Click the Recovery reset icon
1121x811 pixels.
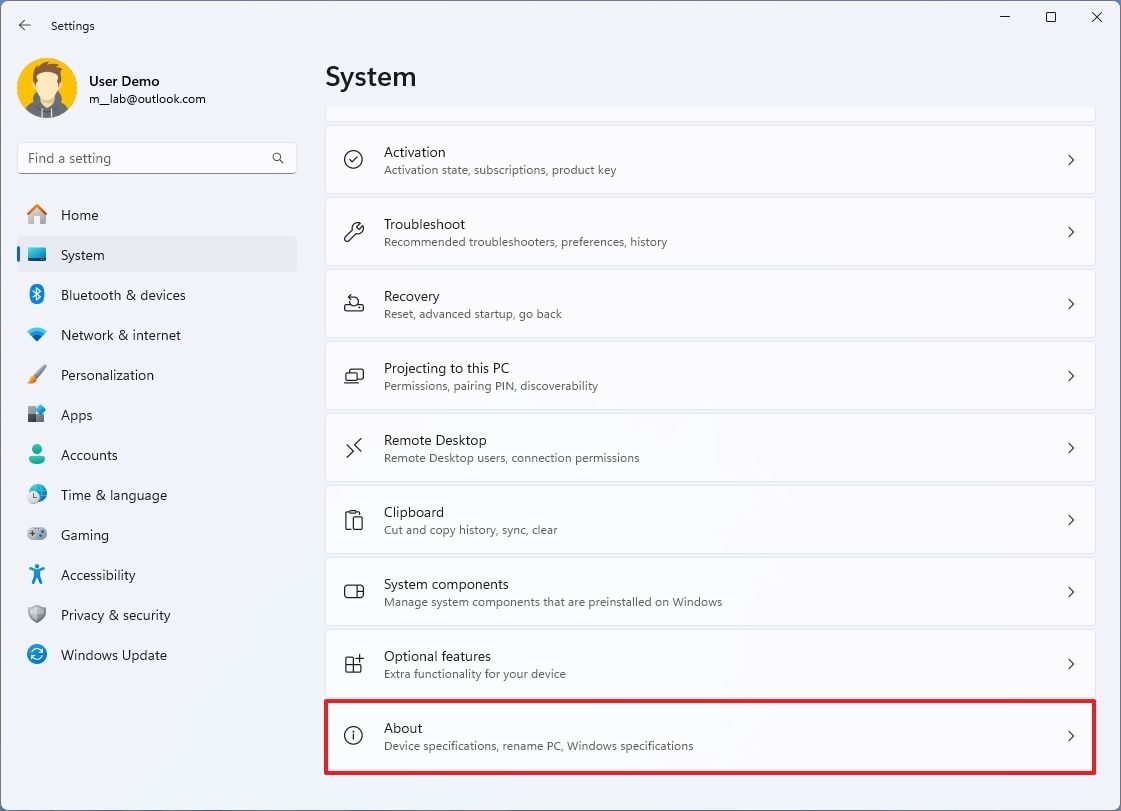(353, 303)
